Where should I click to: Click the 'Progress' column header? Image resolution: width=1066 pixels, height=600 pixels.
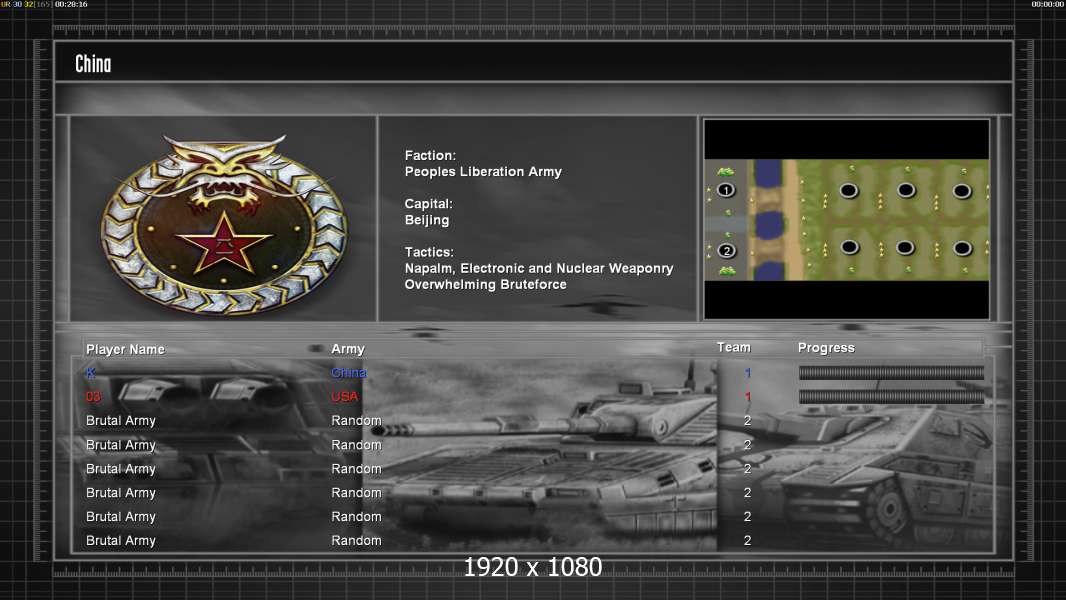click(826, 348)
